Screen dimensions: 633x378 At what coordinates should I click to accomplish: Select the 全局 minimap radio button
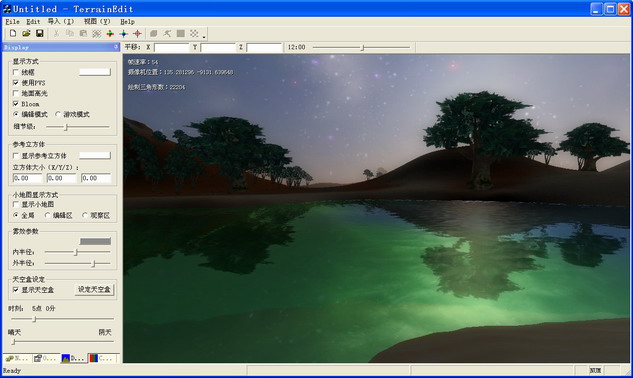pyautogui.click(x=16, y=215)
